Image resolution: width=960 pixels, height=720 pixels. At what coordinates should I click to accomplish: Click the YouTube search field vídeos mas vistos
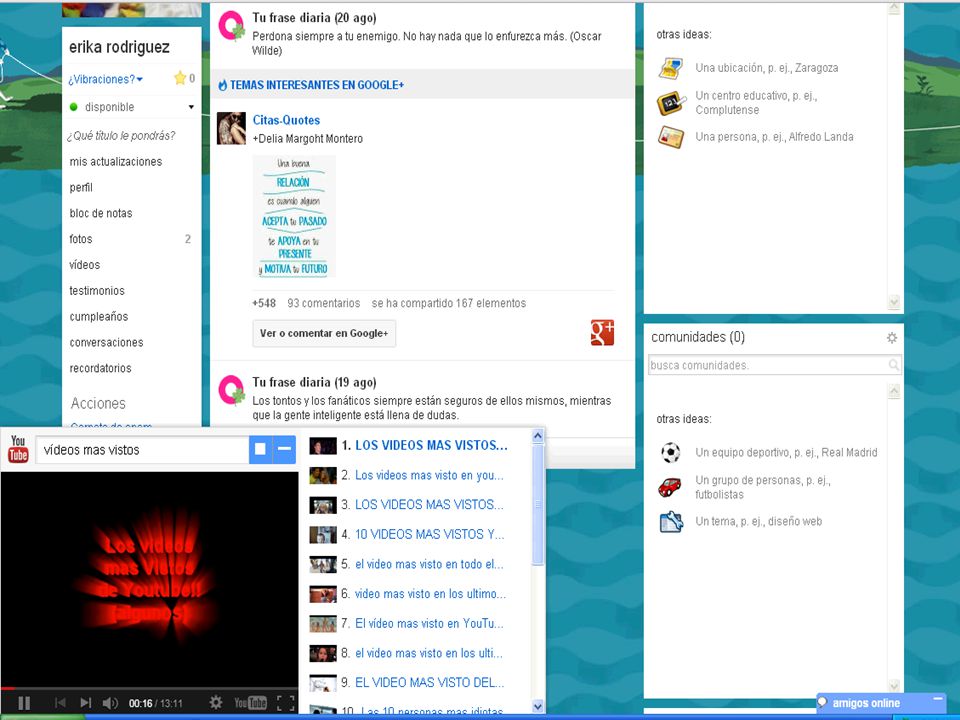click(143, 450)
